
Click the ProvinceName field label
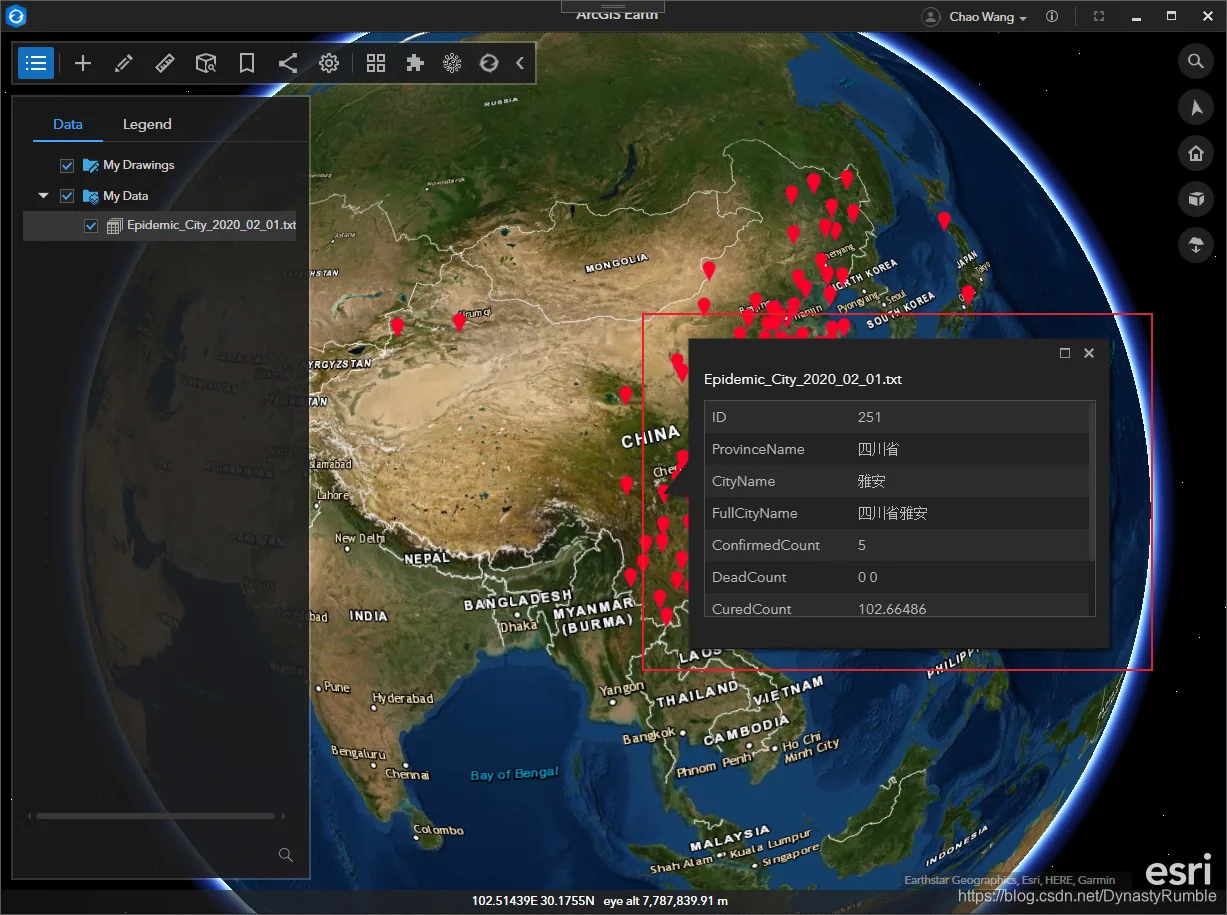pos(758,449)
